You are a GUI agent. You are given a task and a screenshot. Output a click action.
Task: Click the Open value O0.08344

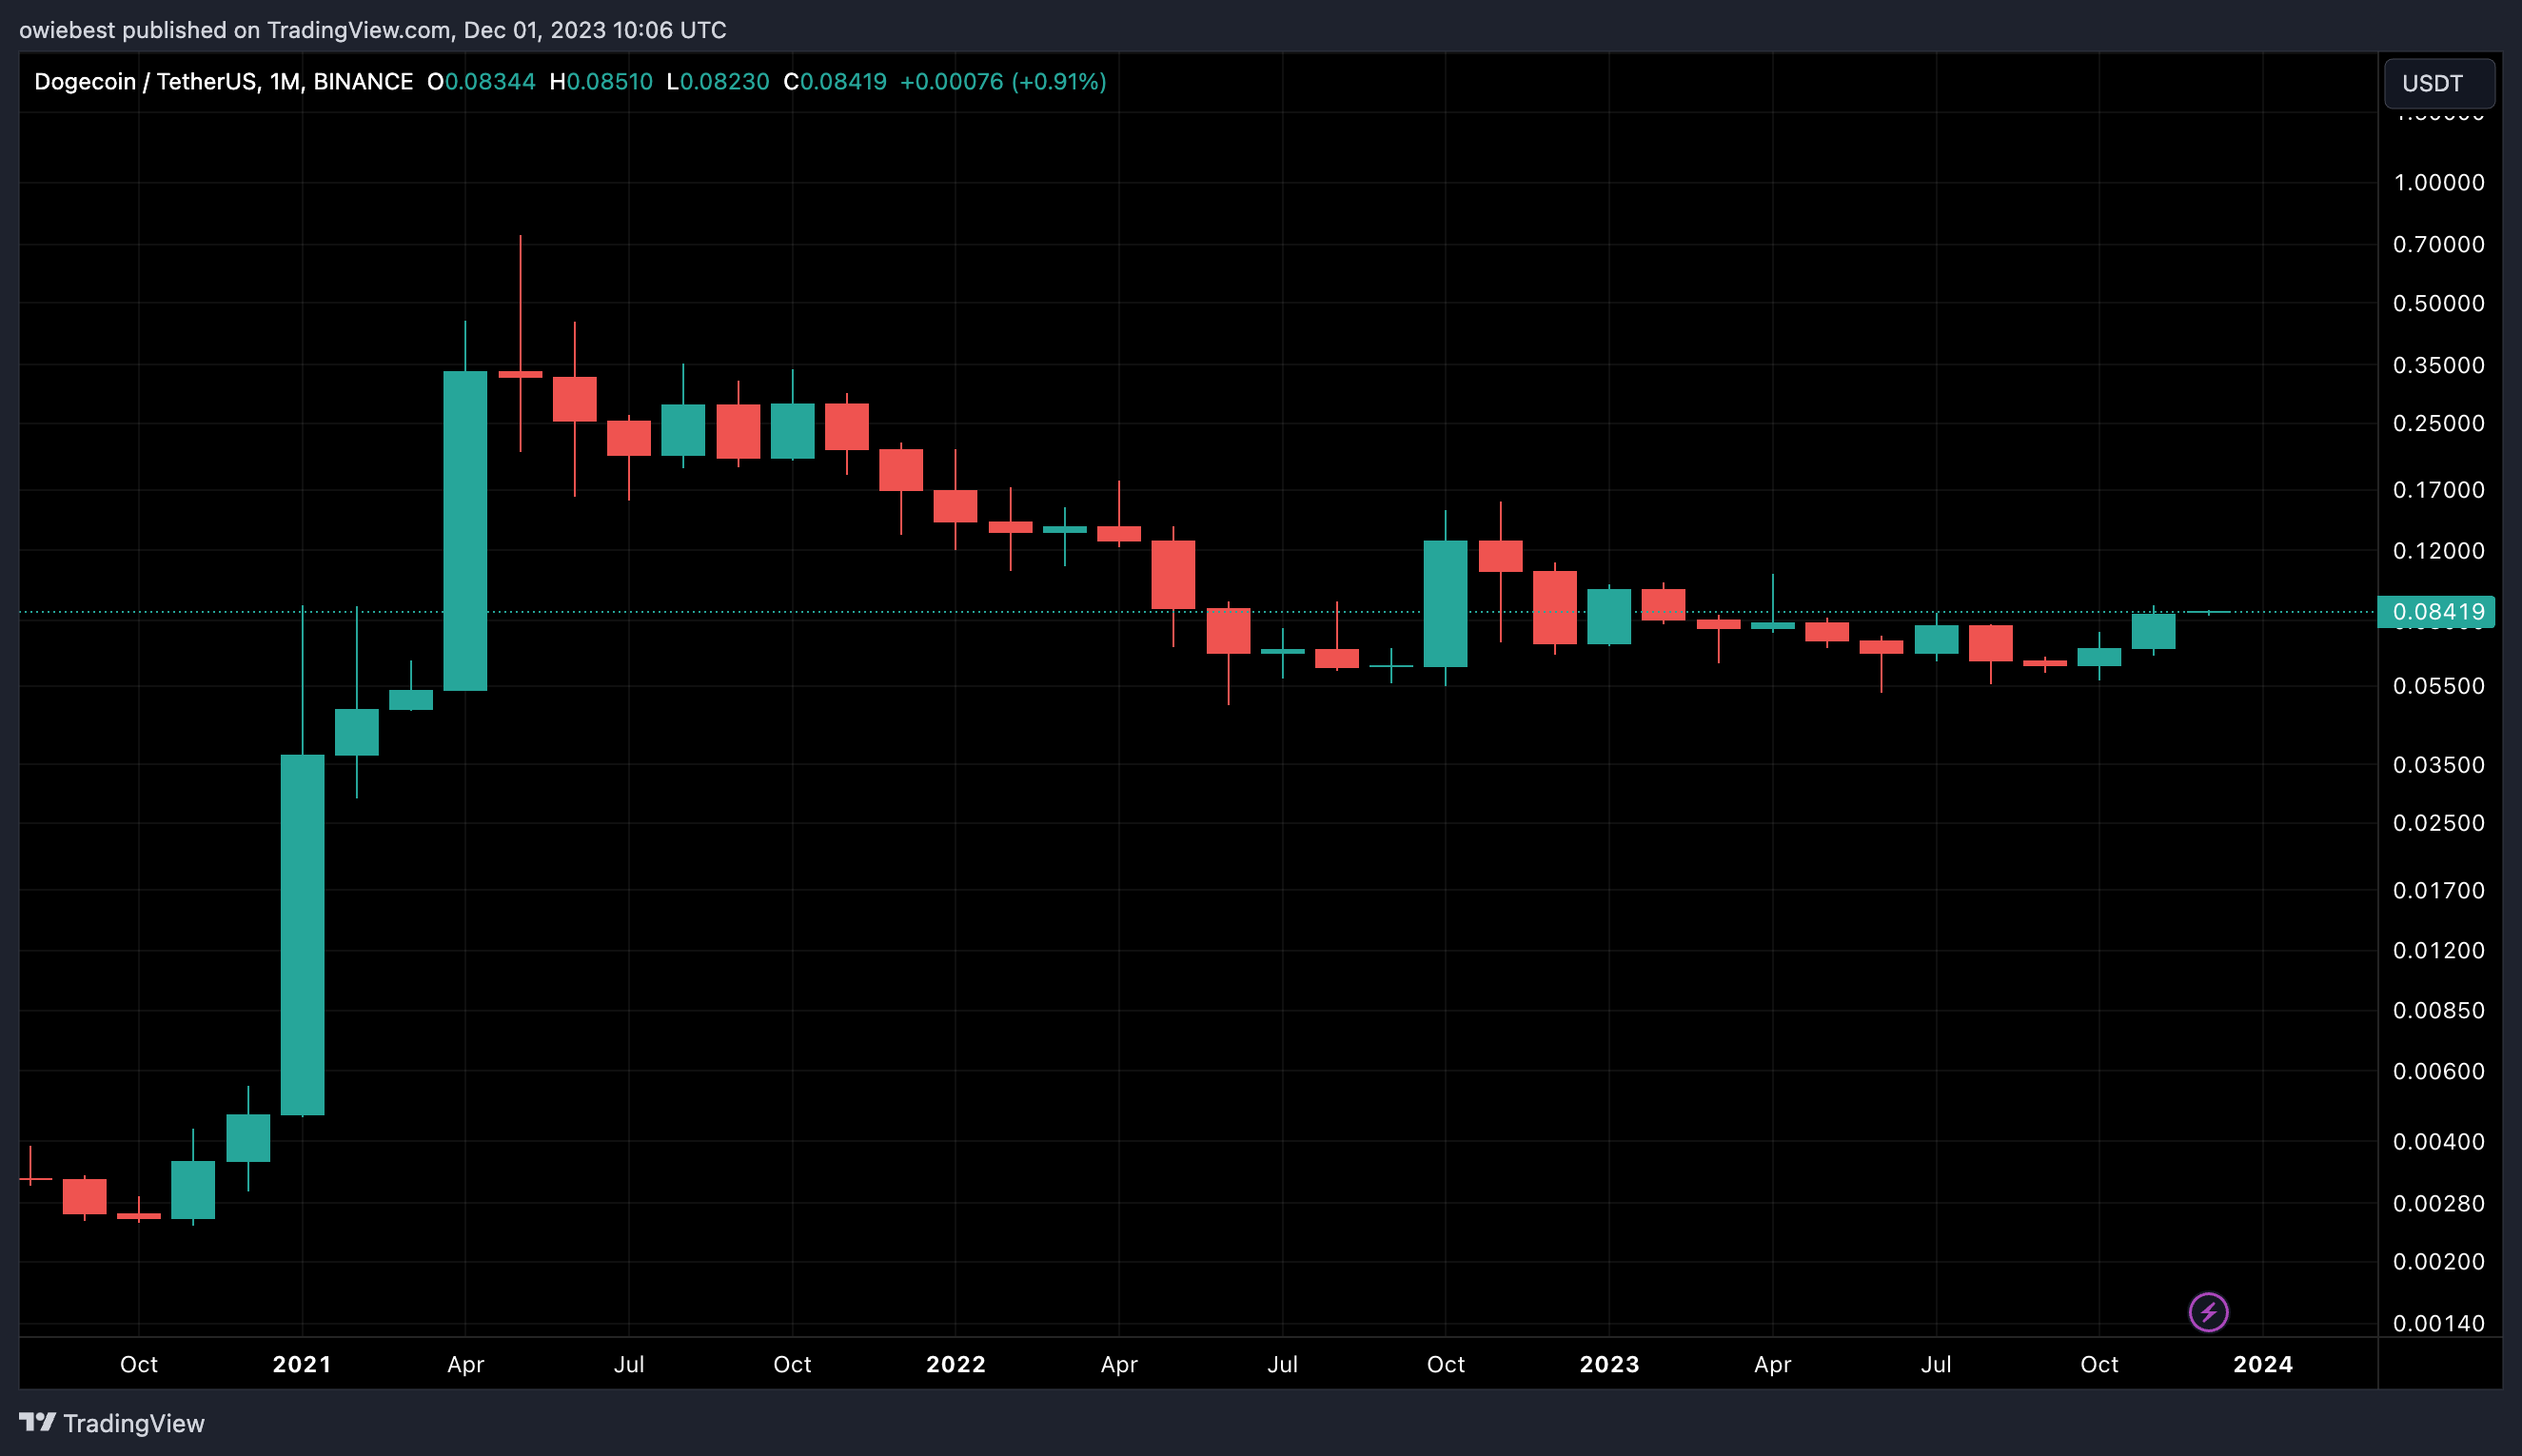point(481,82)
